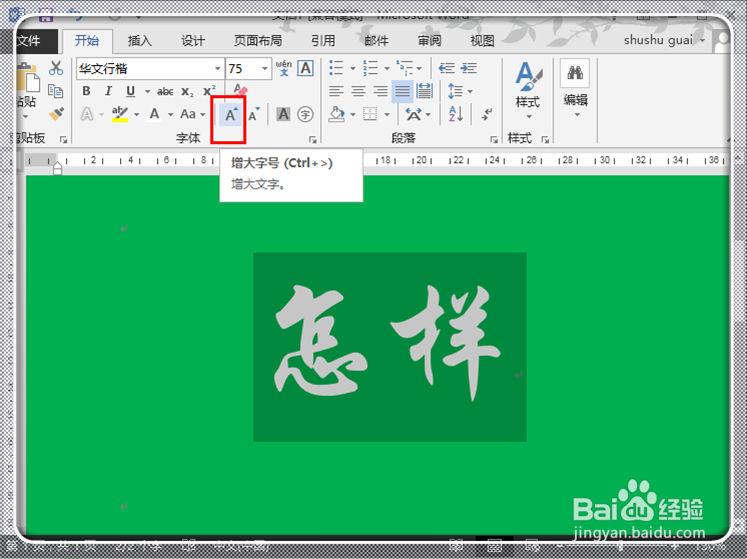Apply yellow text highlight color
747x559 pixels.
click(120, 114)
